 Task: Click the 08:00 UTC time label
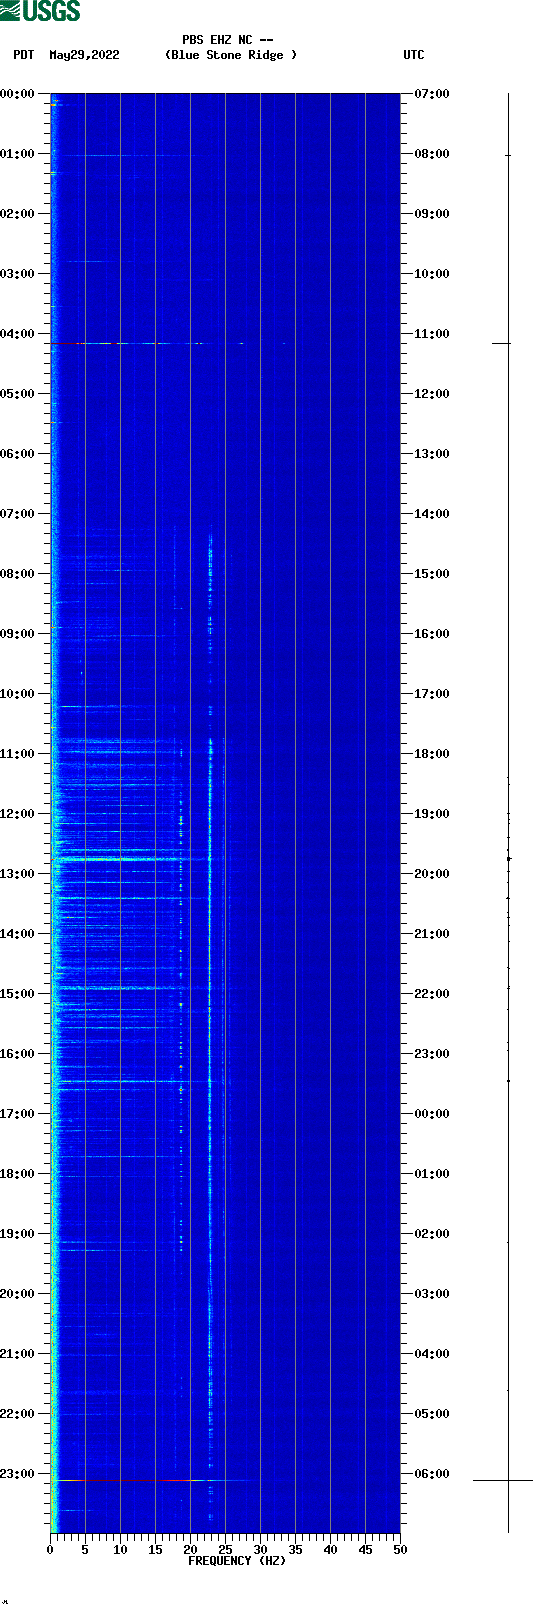(432, 154)
